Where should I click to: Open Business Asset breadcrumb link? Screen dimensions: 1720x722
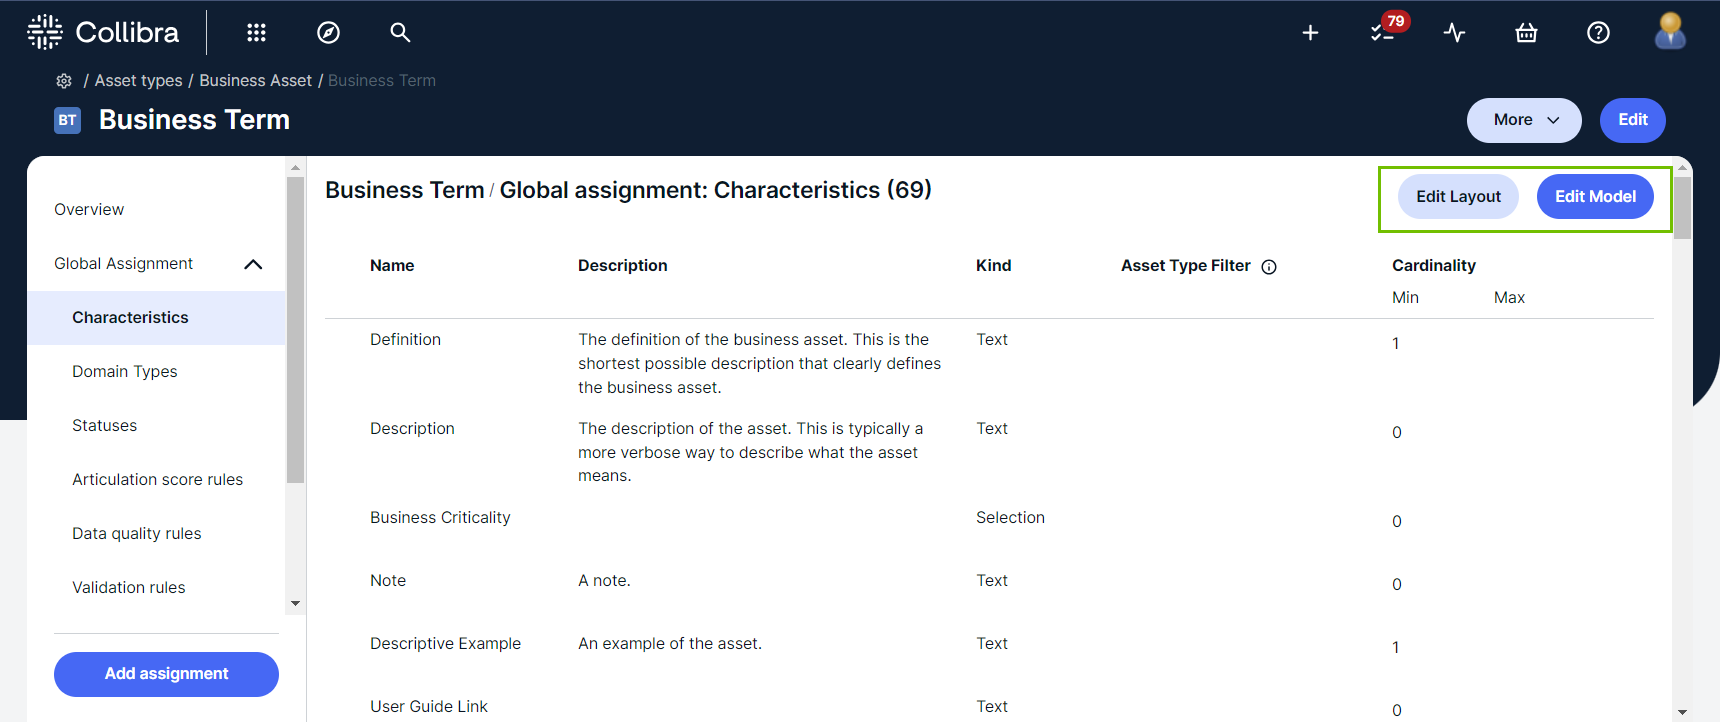255,81
